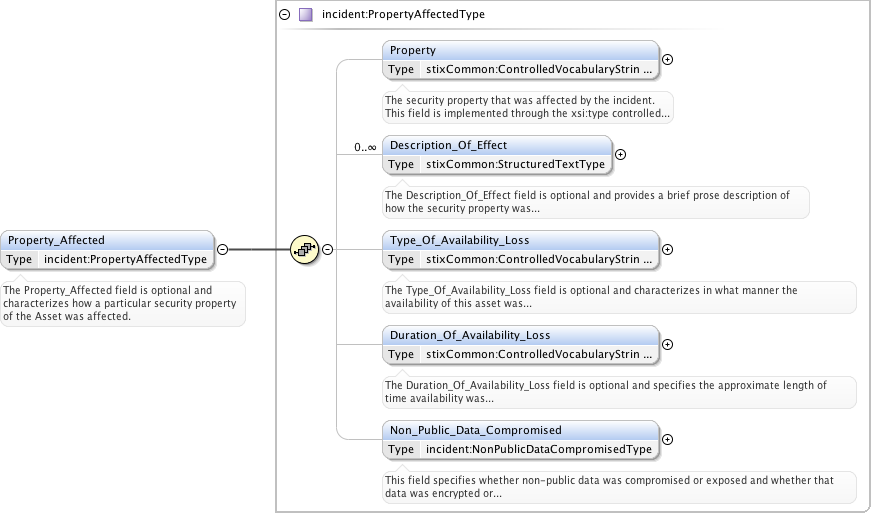The image size is (872, 514).
Task: Select the Property element header
Action: (x=520, y=50)
